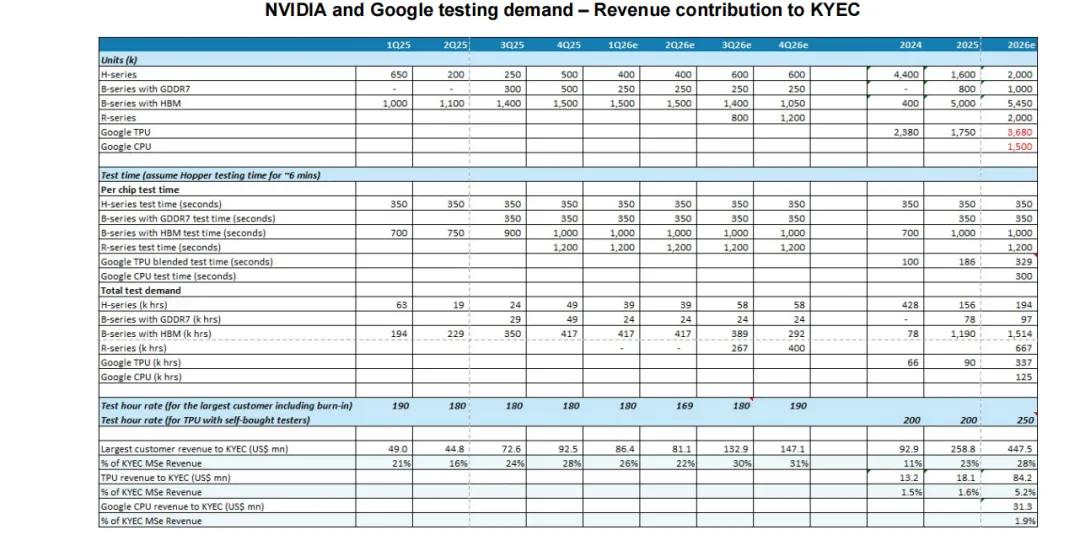Click 'Test hour rate (for TPU with self-bought testers)'

pyautogui.click(x=205, y=421)
